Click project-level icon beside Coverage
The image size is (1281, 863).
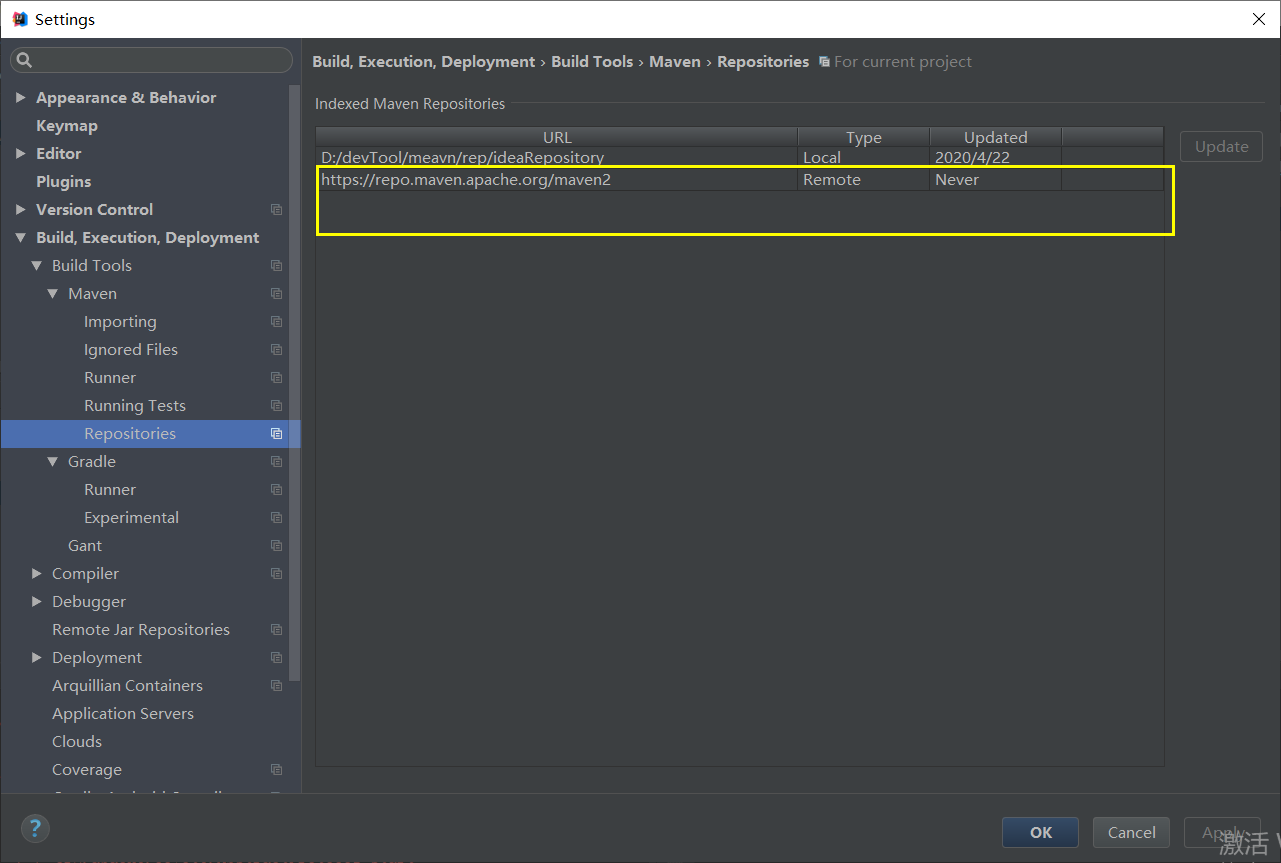[276, 770]
